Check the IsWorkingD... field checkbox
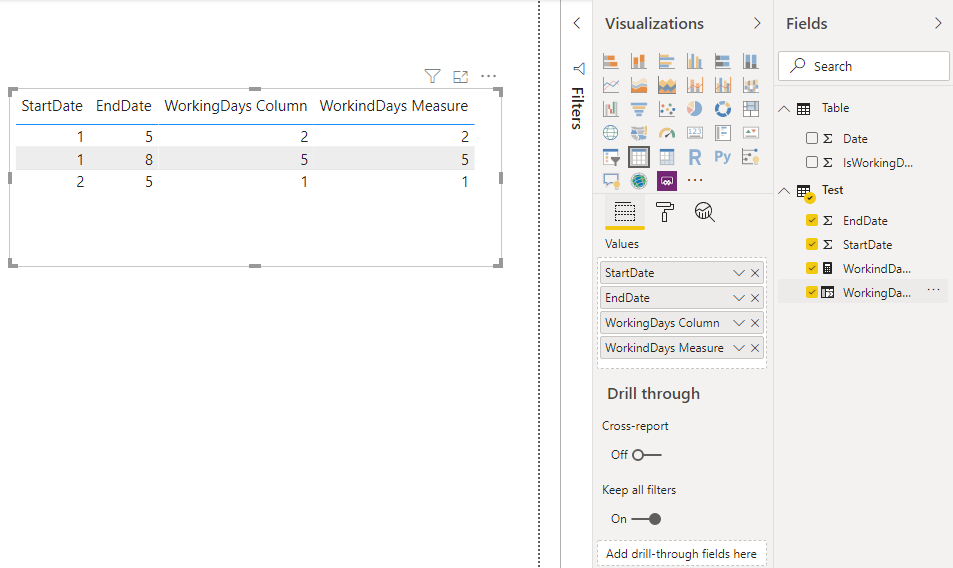 pos(811,162)
